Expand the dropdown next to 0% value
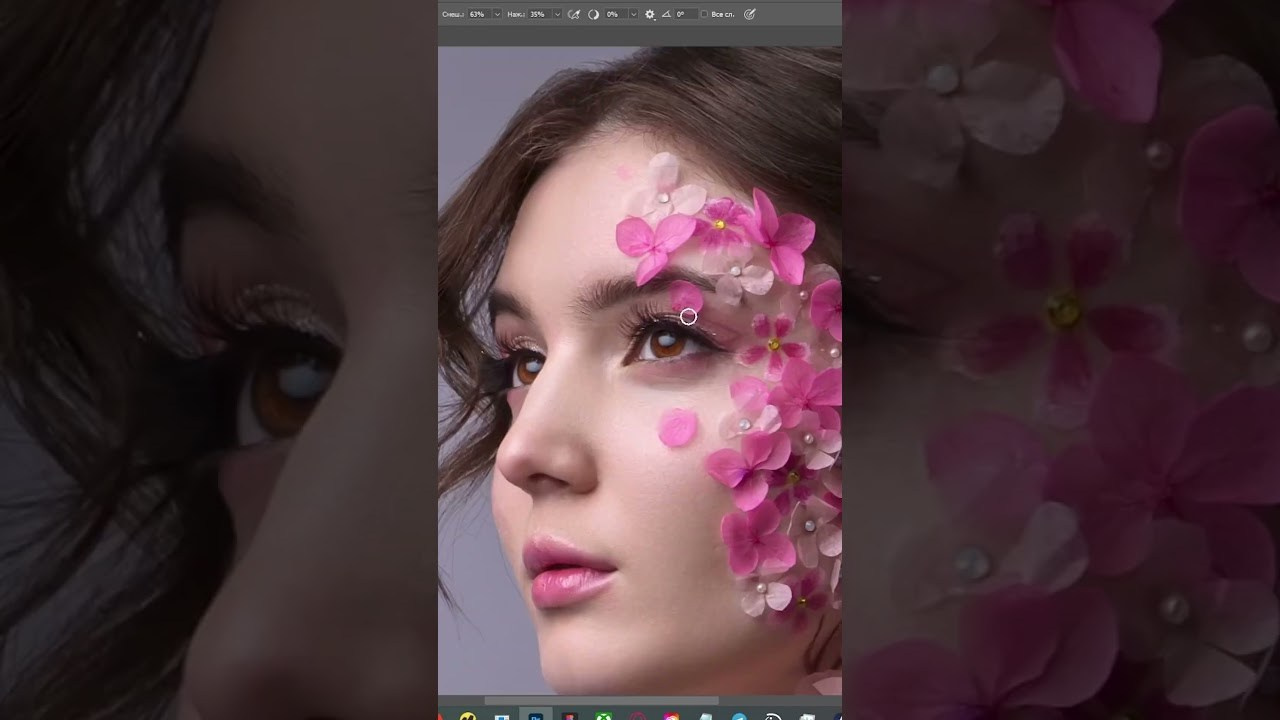The image size is (1280, 720). point(632,14)
